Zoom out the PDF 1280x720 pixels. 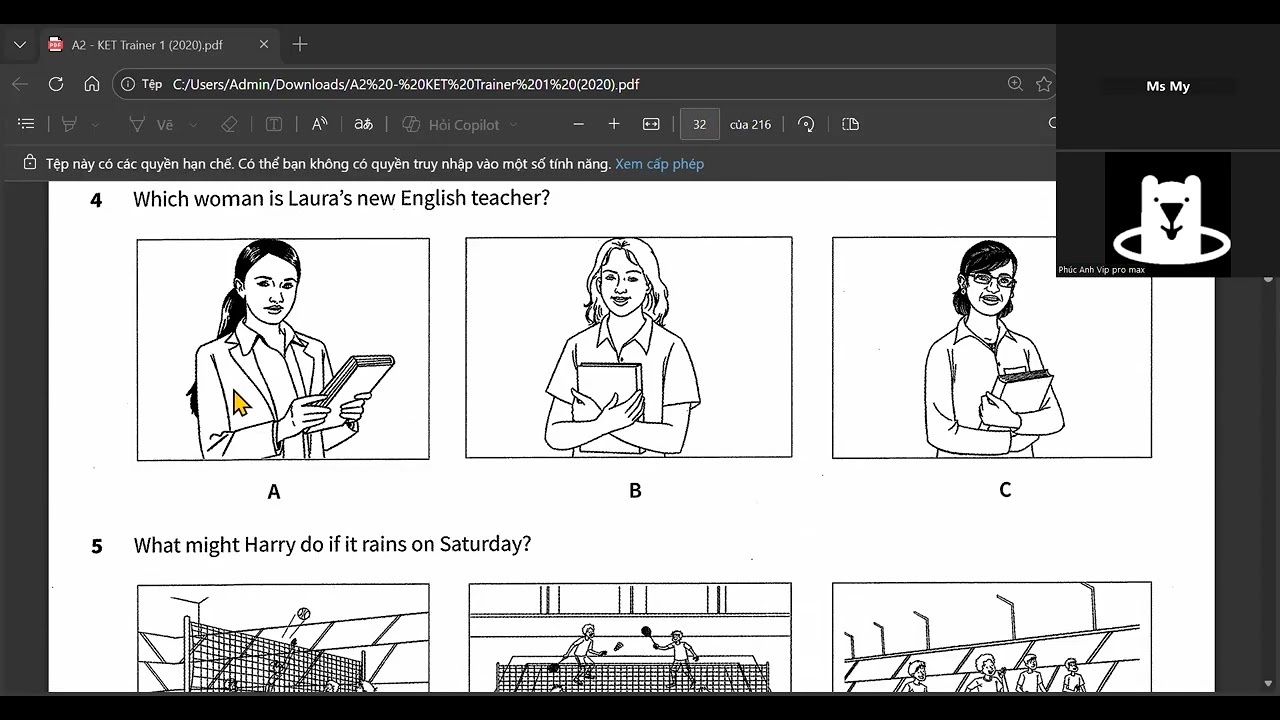(x=578, y=124)
